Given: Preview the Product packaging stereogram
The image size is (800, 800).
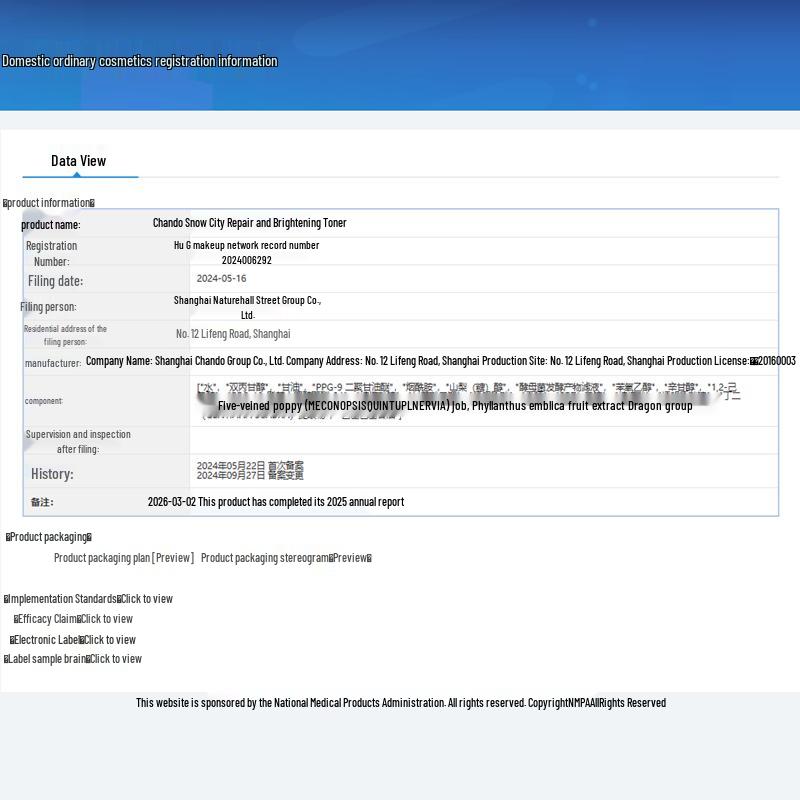Looking at the screenshot, I should pos(285,558).
